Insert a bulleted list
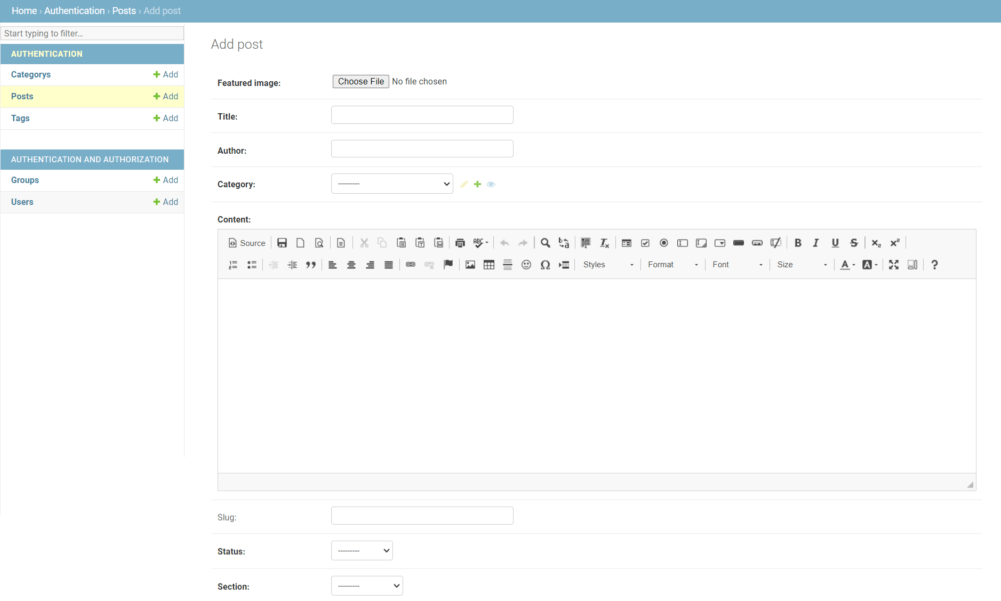Screen dimensions: 1001x601 [252, 264]
